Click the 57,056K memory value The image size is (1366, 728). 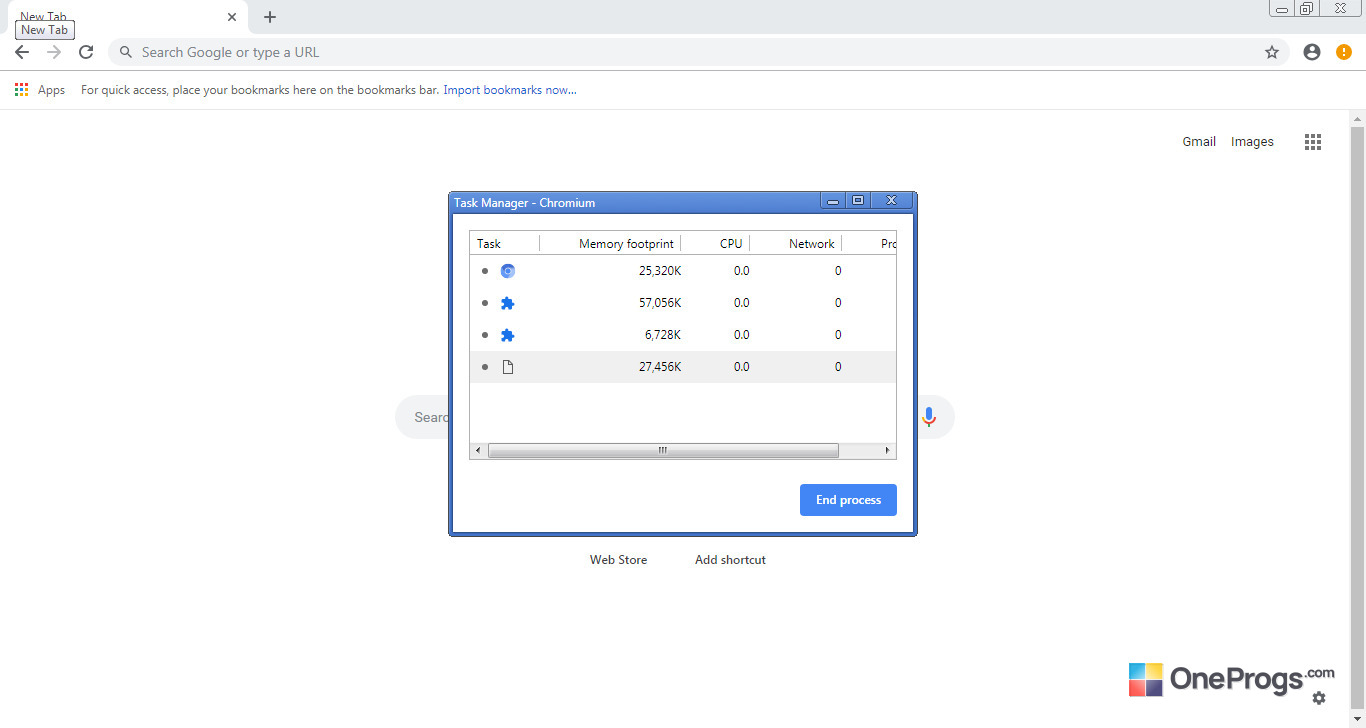660,303
